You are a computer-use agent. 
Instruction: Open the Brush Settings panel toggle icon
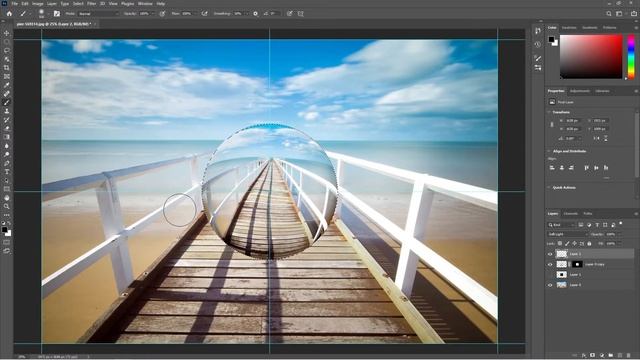(57, 13)
